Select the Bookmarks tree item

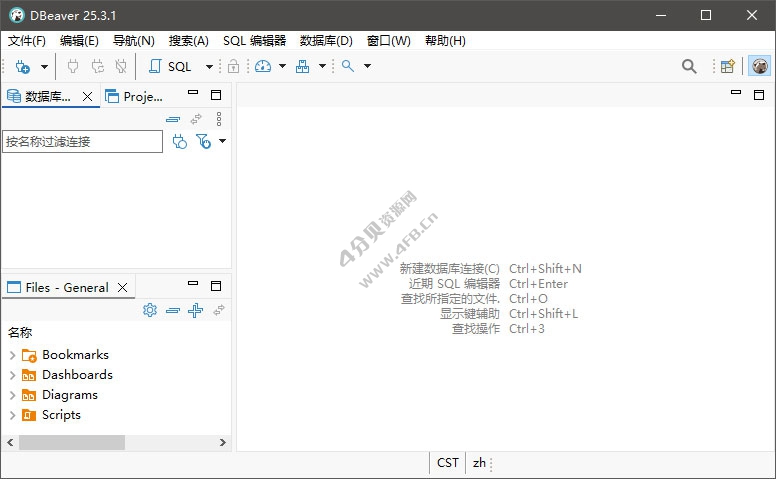pyautogui.click(x=75, y=355)
